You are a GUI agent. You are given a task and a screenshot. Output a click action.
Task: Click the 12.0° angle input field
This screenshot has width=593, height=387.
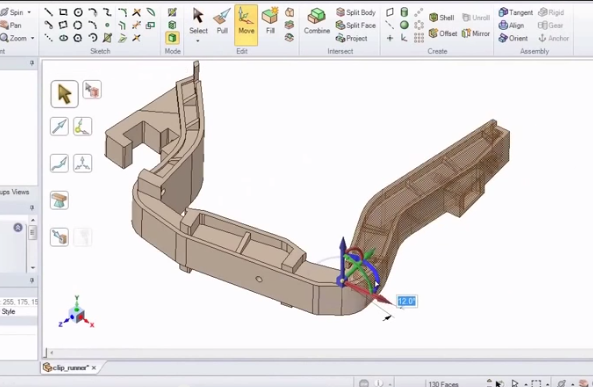407,301
